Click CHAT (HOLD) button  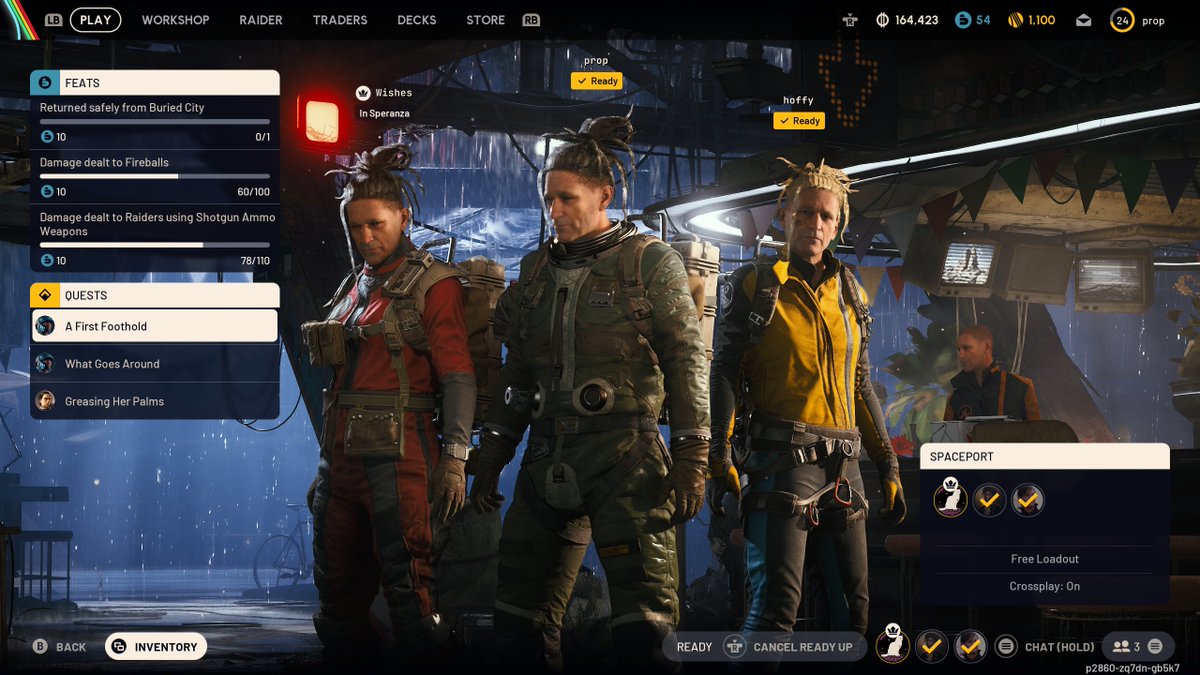point(1047,647)
